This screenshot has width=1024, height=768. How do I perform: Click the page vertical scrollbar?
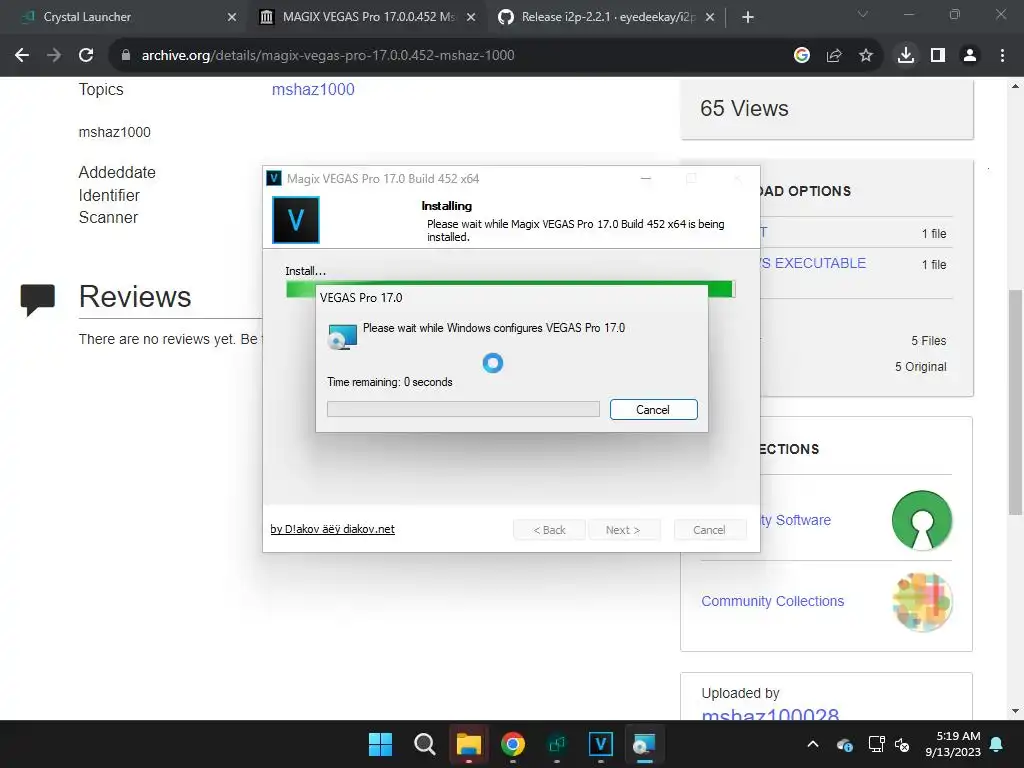point(1016,400)
